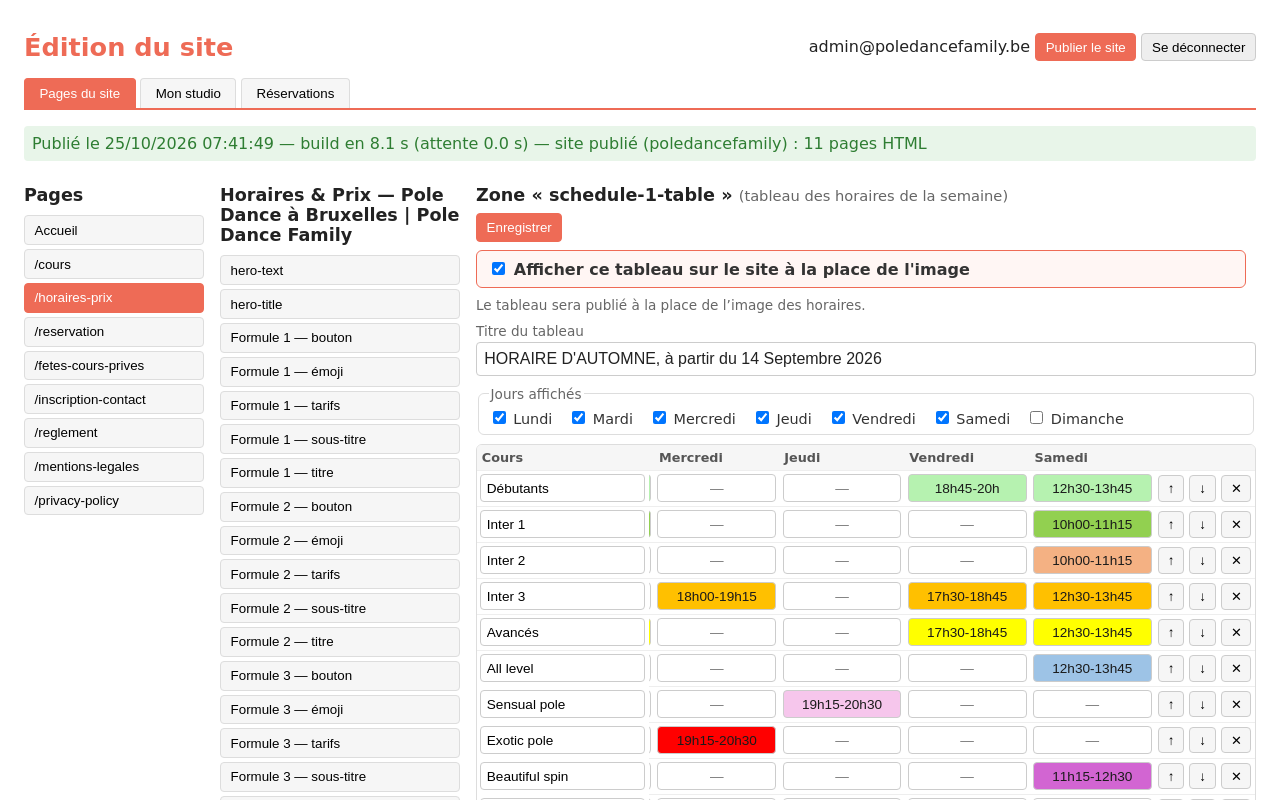The height and width of the screenshot is (800, 1280).
Task: Move the Débutants row up
Action: 1171,488
